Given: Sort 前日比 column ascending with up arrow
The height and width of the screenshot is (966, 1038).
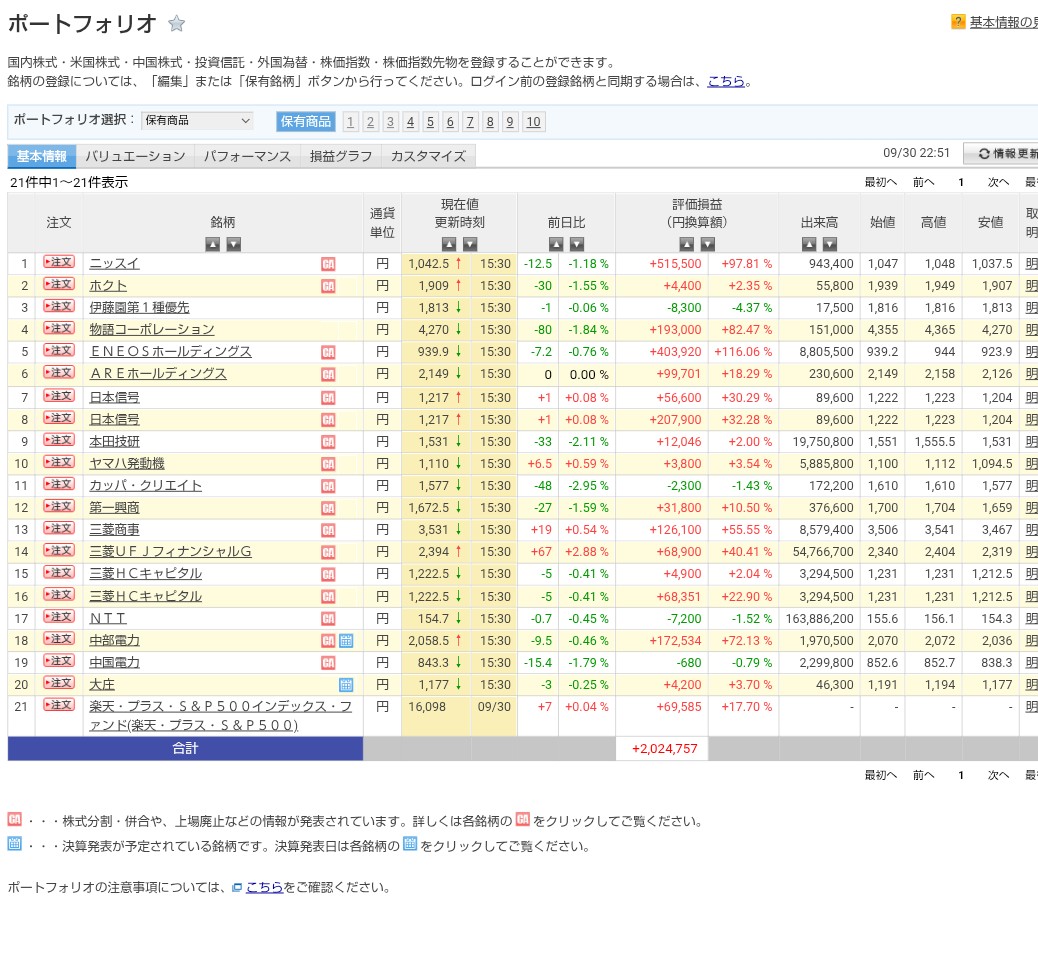Looking at the screenshot, I should 555,244.
